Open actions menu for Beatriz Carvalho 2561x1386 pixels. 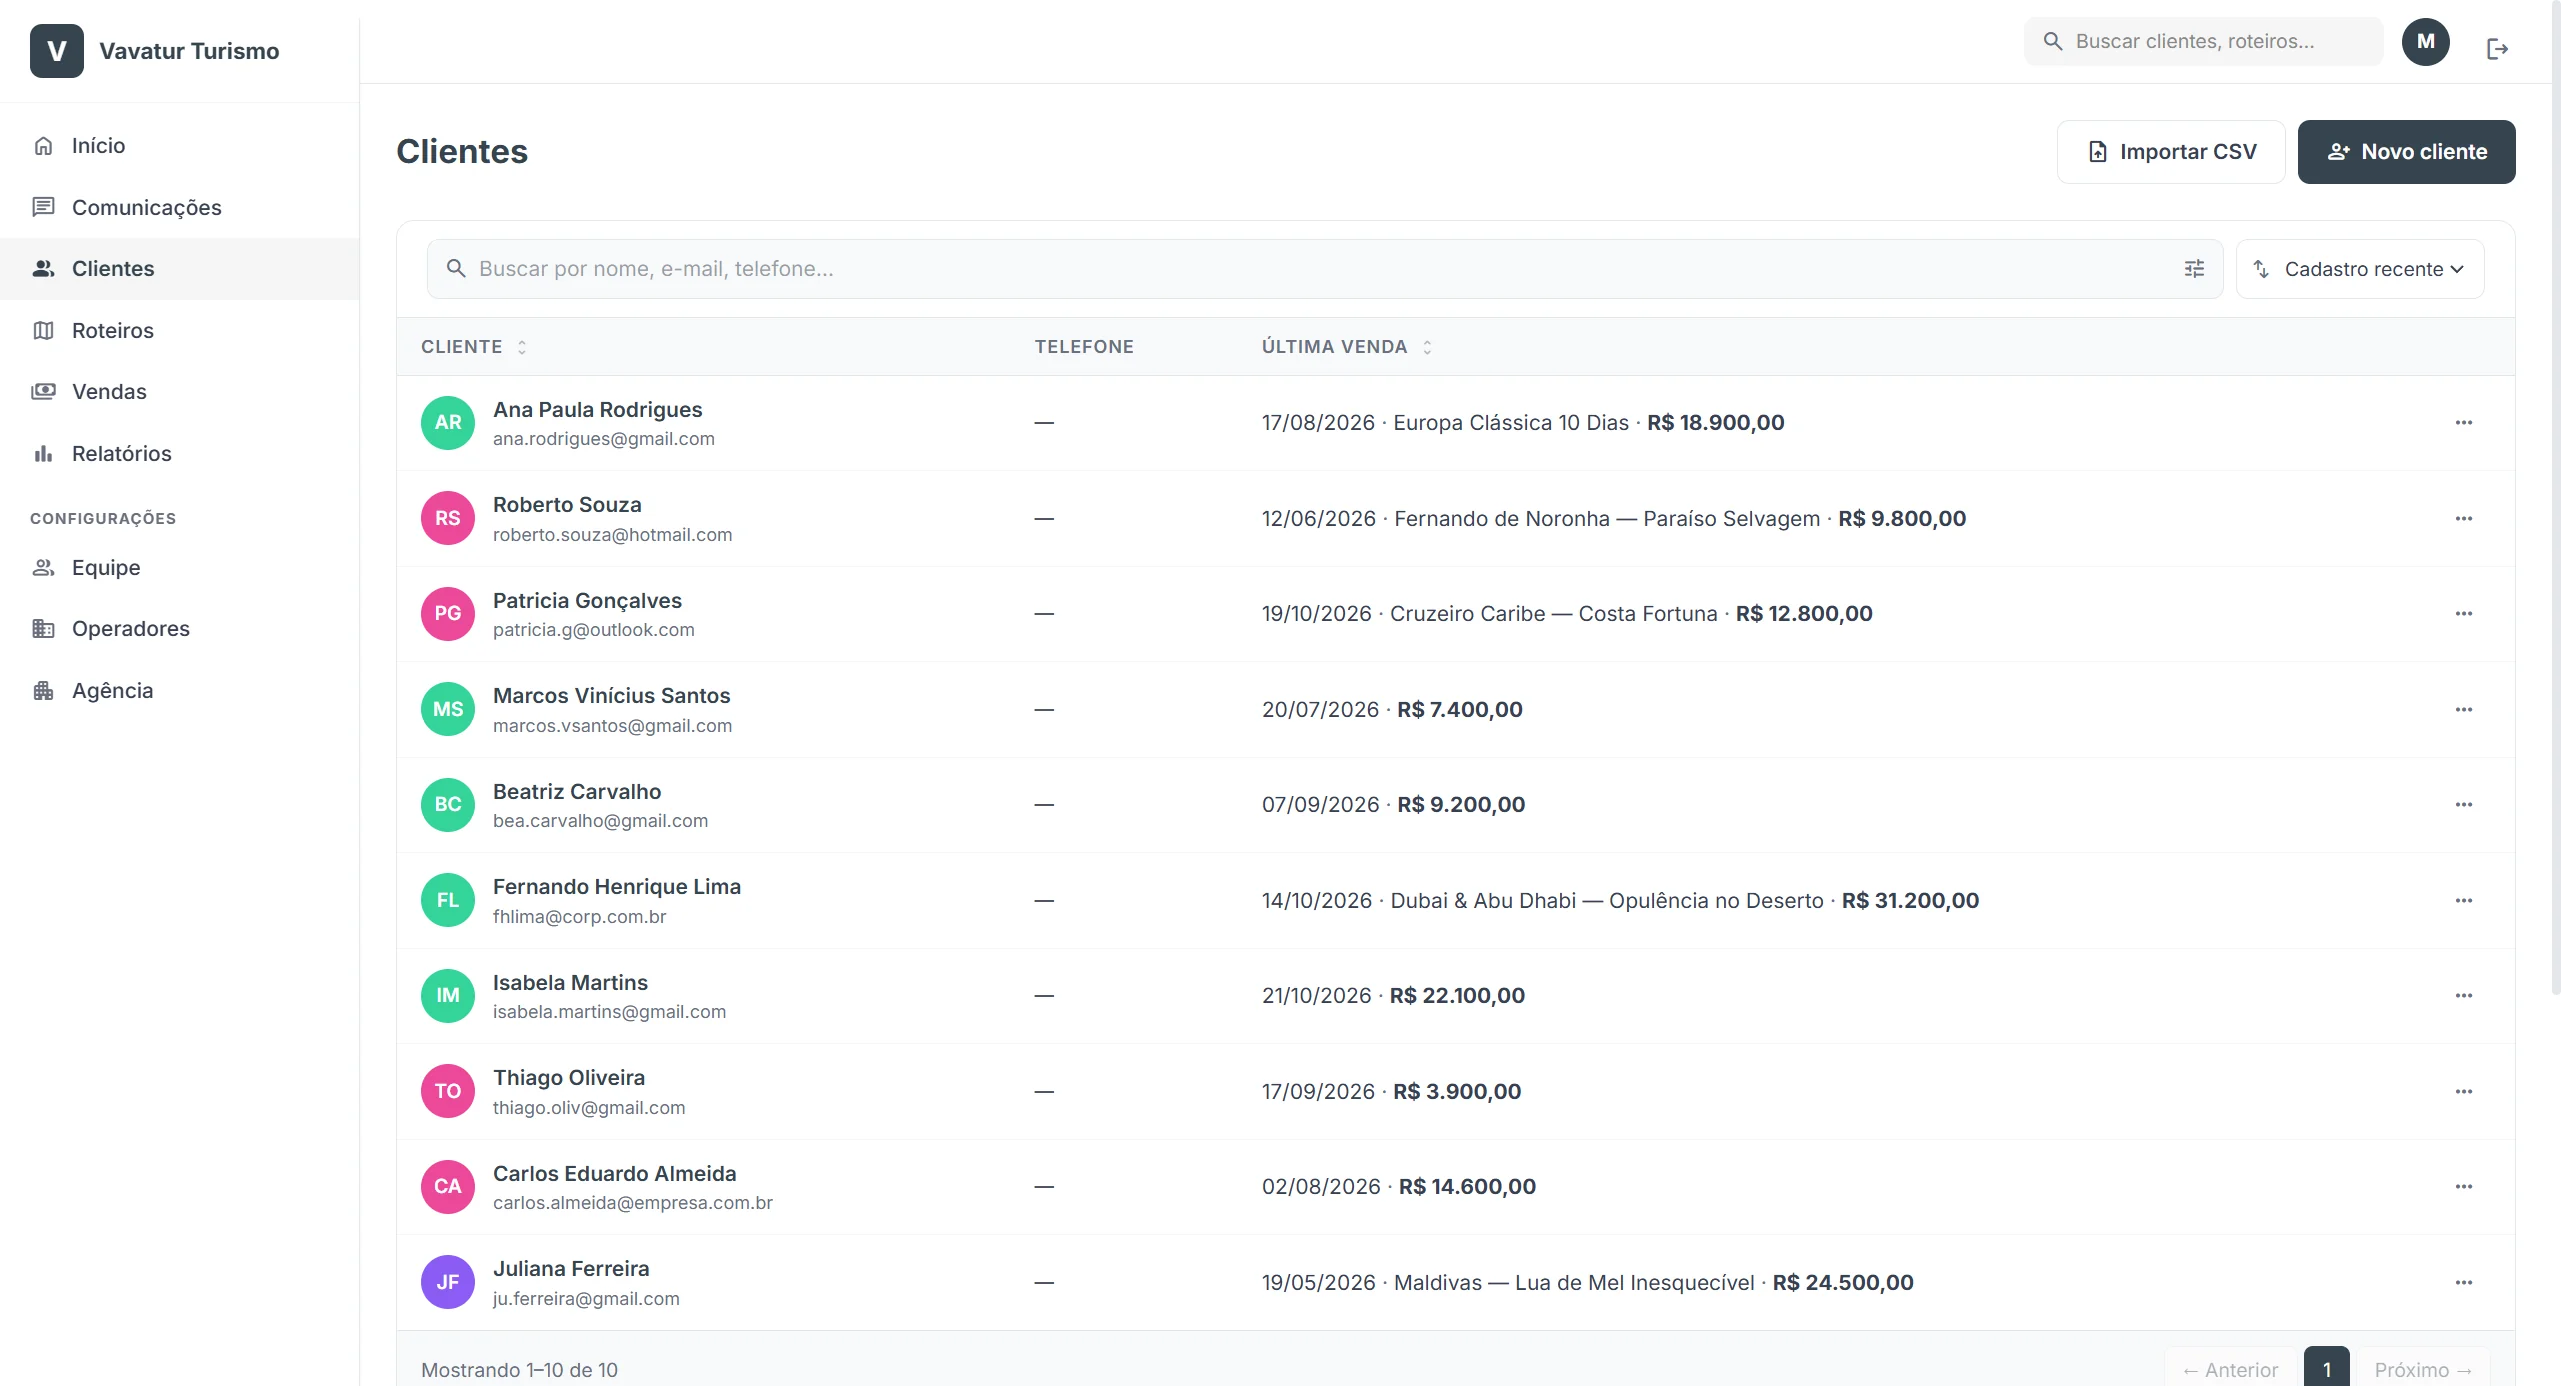[2463, 805]
